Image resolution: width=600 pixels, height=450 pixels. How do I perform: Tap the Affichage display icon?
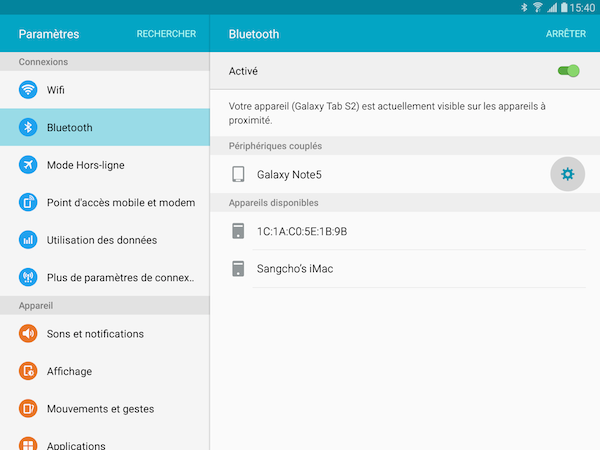(28, 371)
